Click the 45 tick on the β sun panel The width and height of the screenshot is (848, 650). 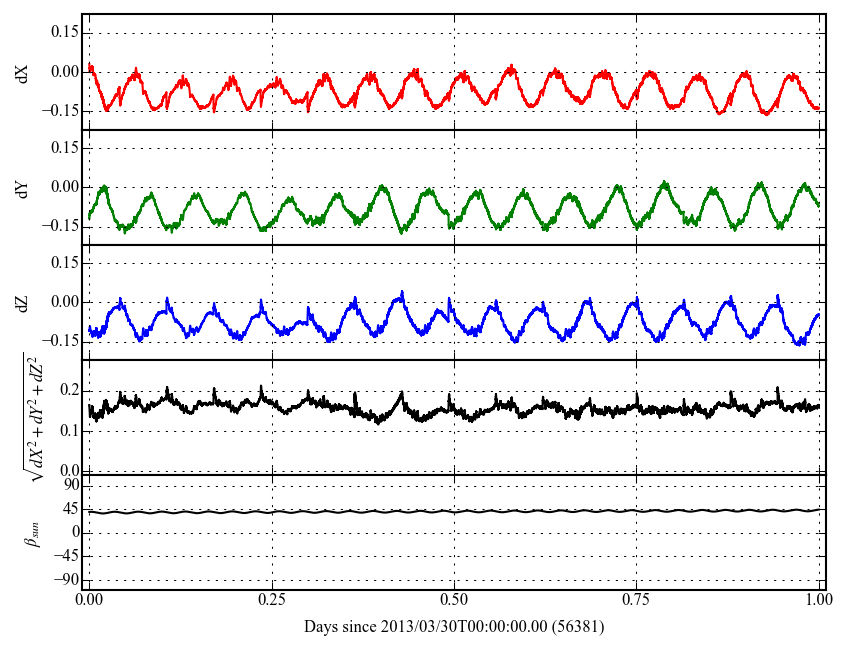click(70, 509)
